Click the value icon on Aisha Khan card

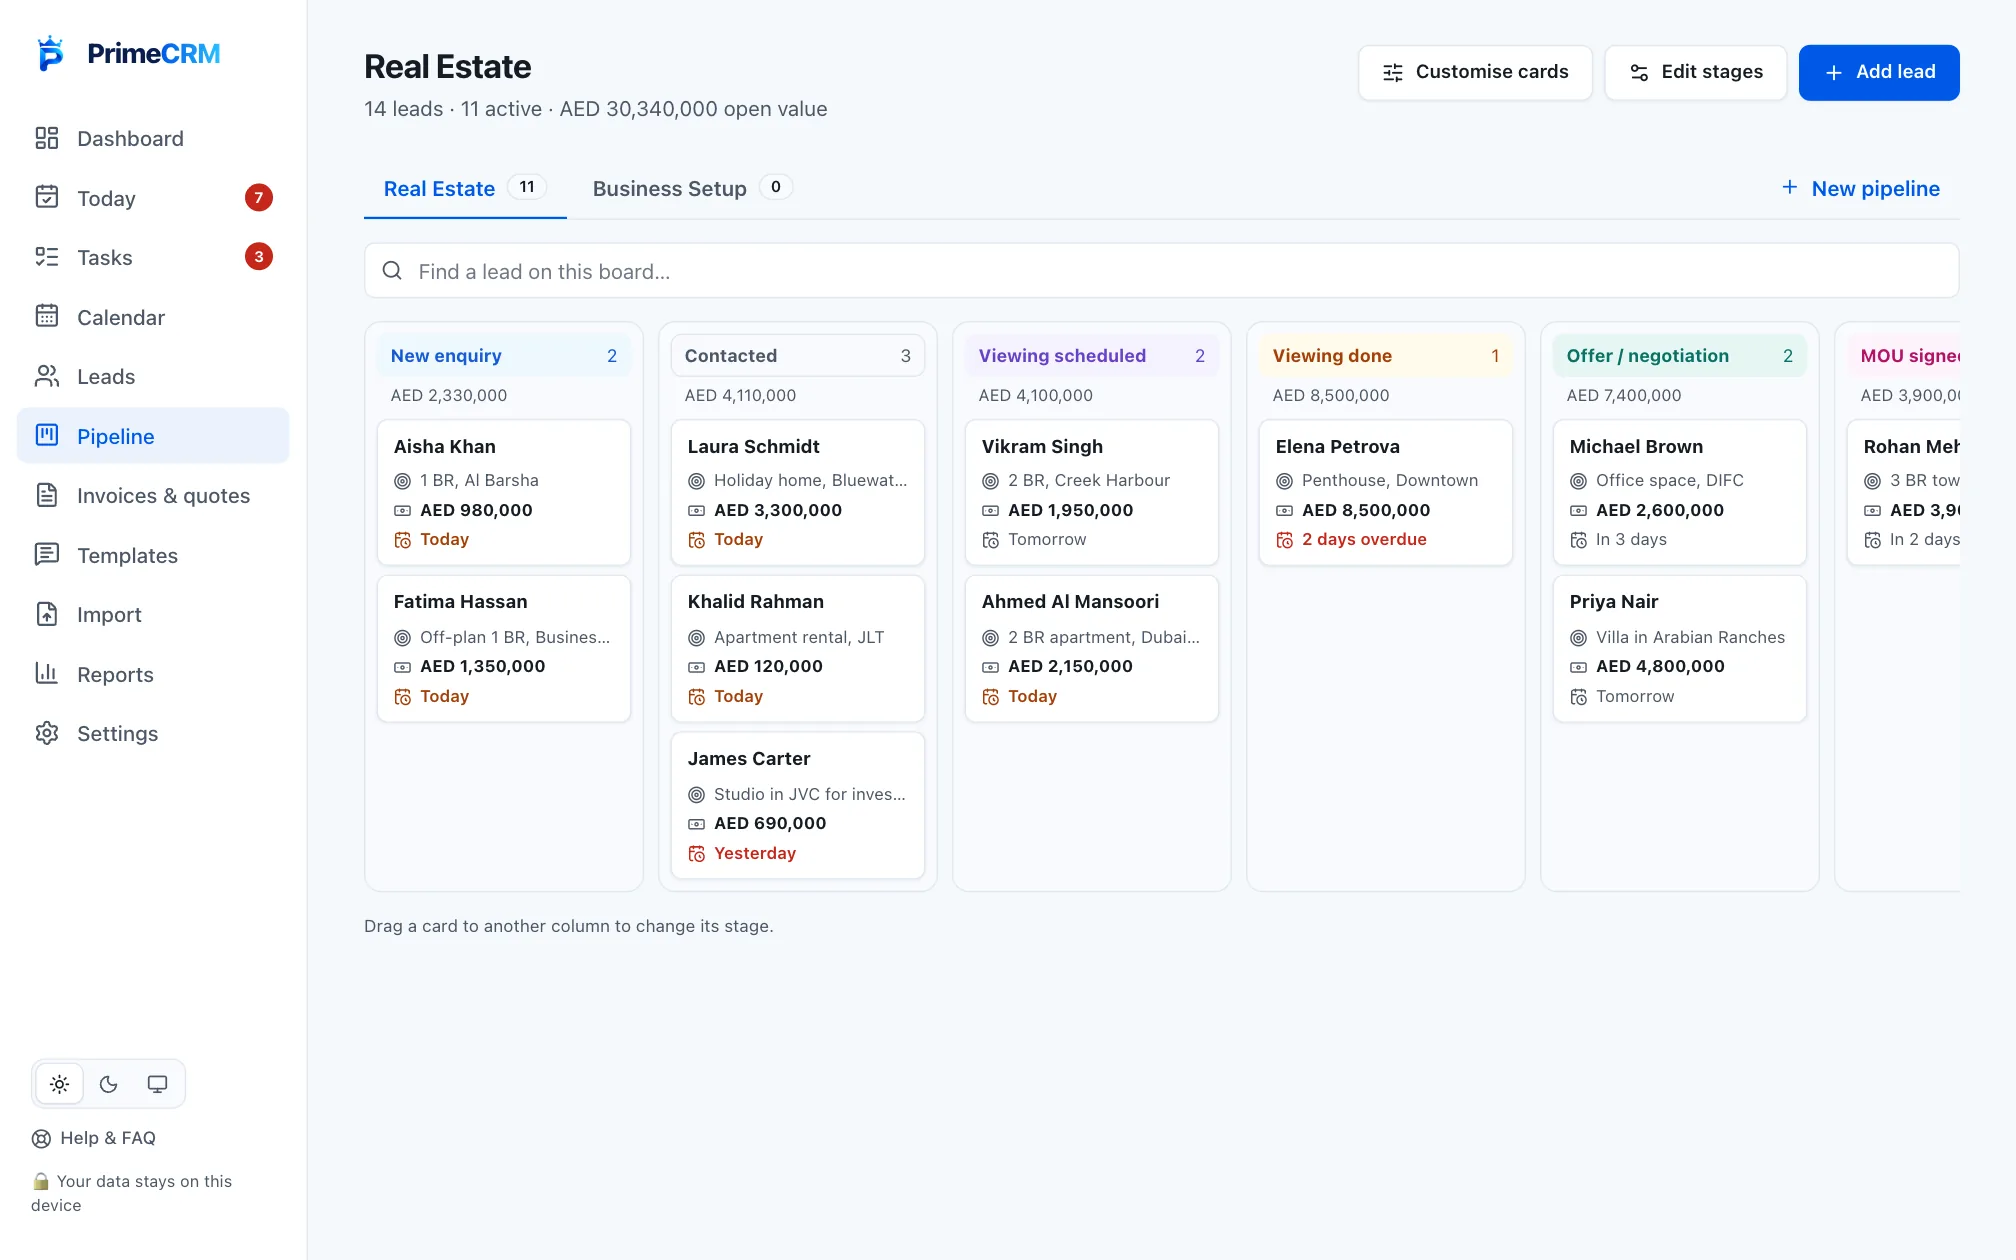pos(402,511)
